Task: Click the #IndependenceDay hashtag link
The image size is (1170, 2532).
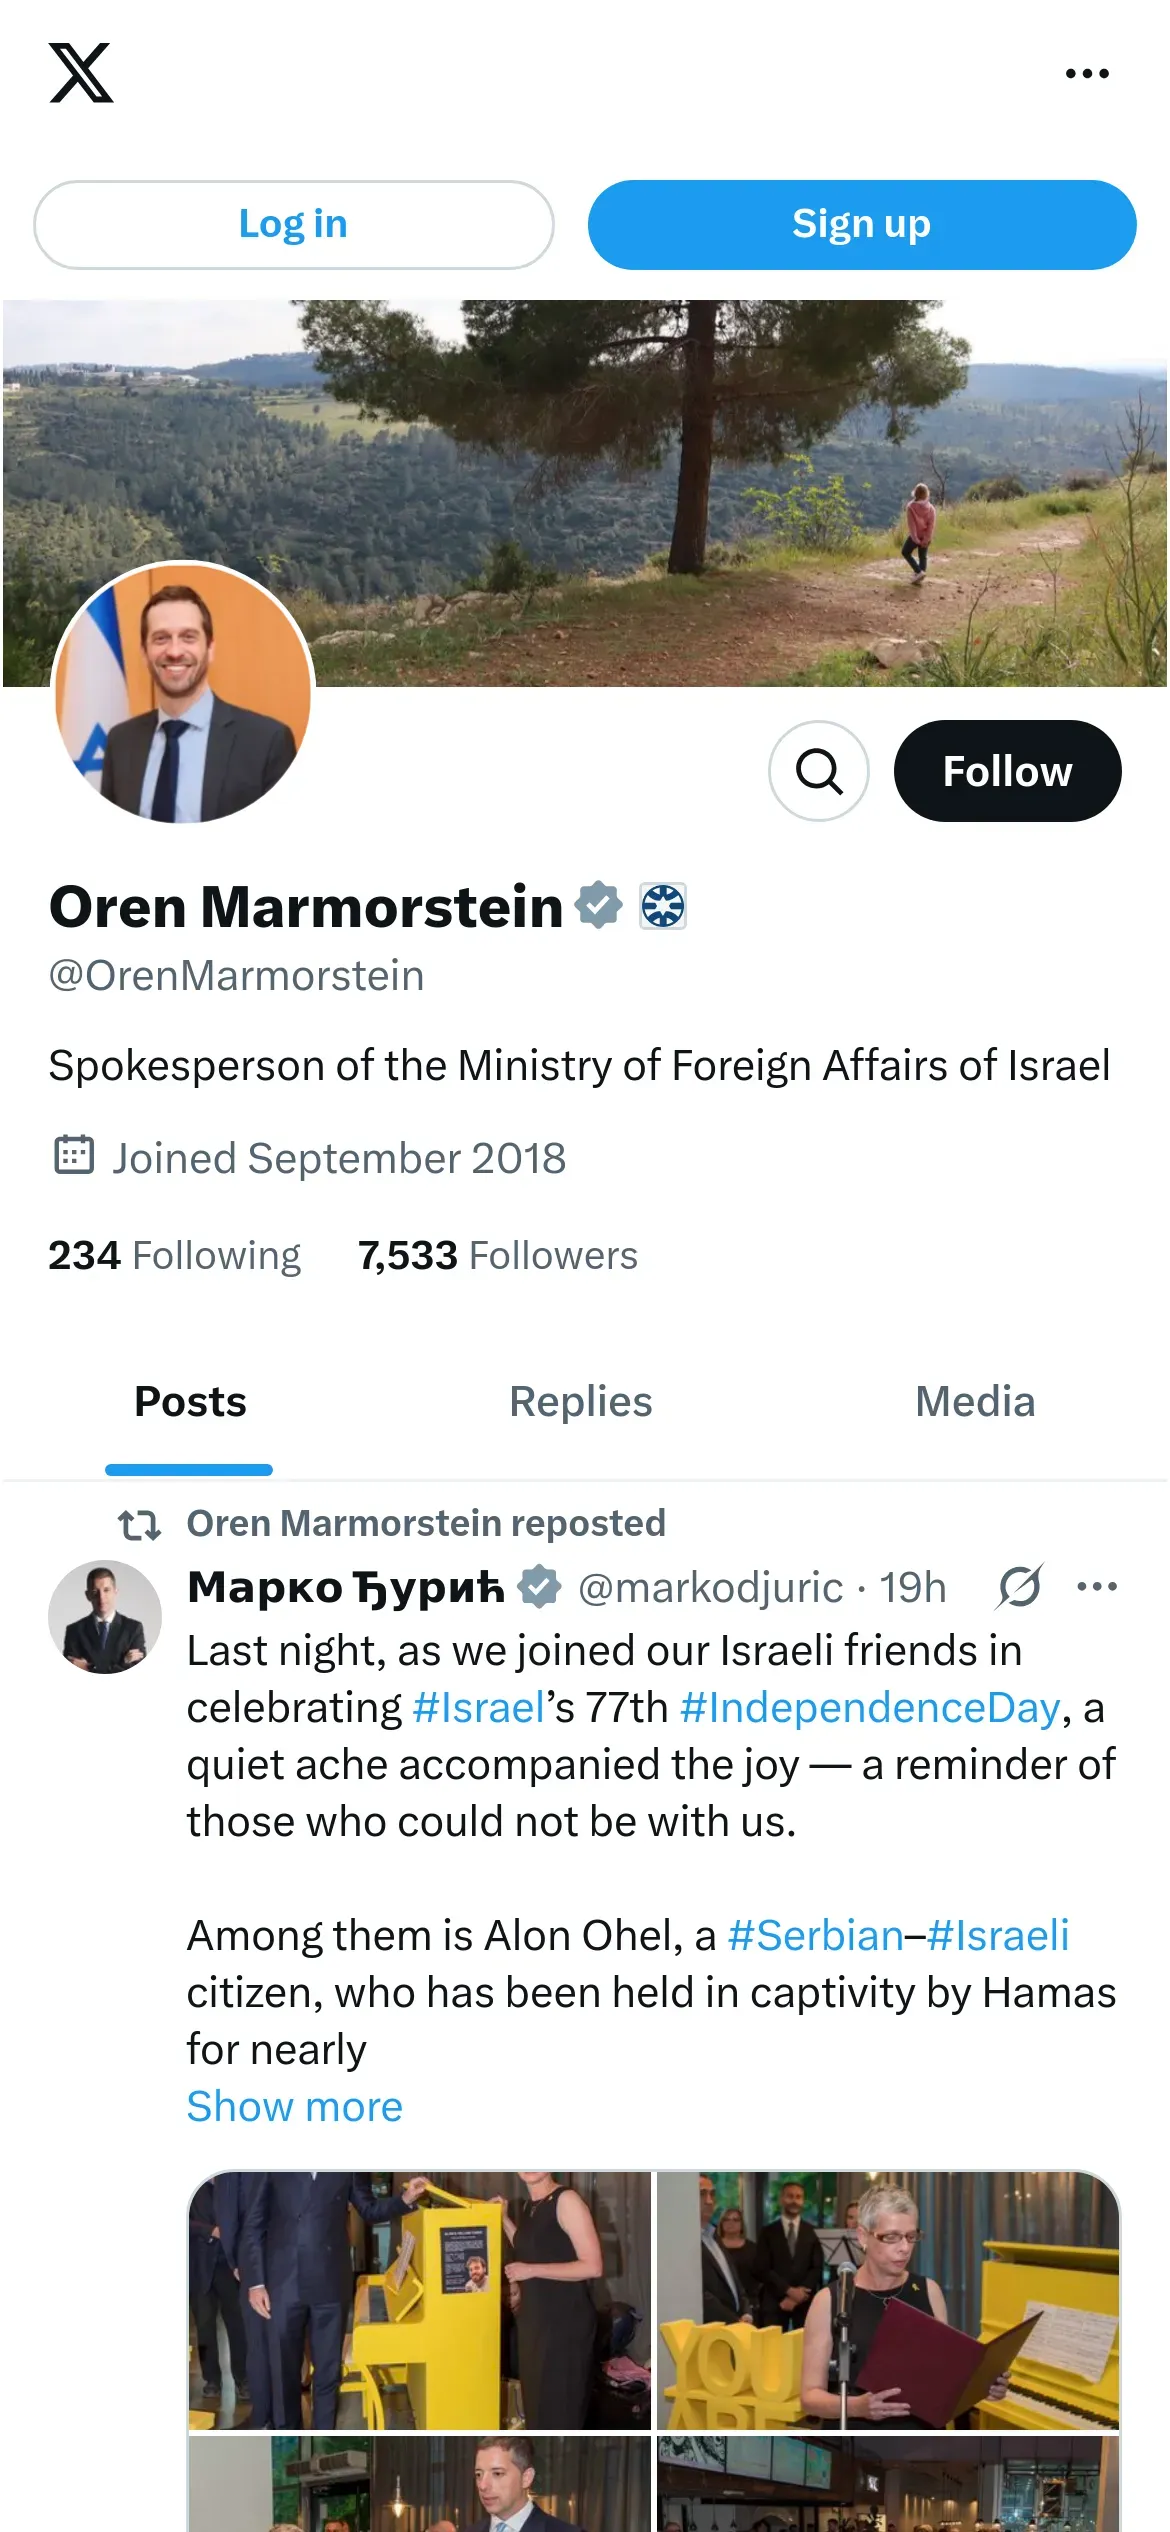Action: pos(869,1708)
